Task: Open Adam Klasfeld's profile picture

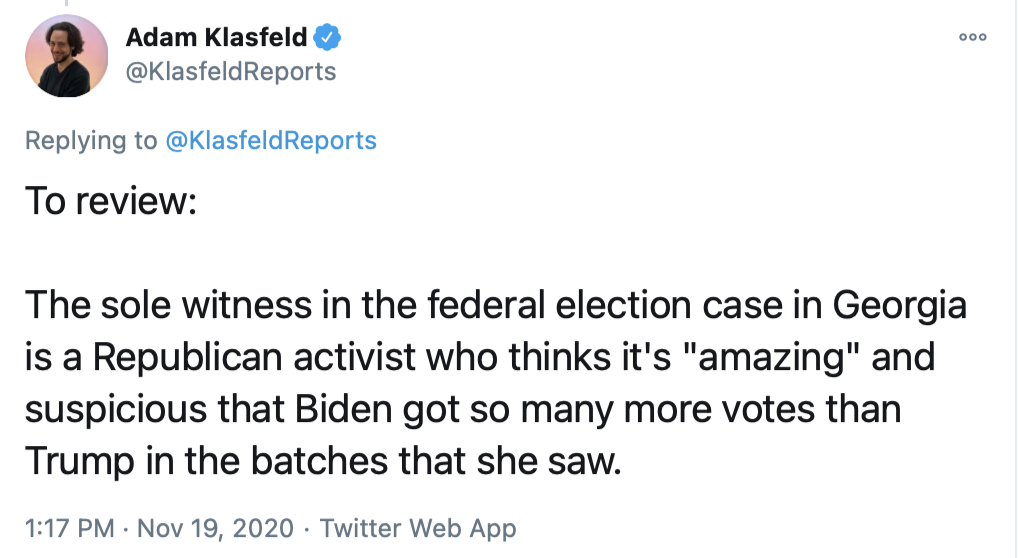Action: click(x=67, y=56)
